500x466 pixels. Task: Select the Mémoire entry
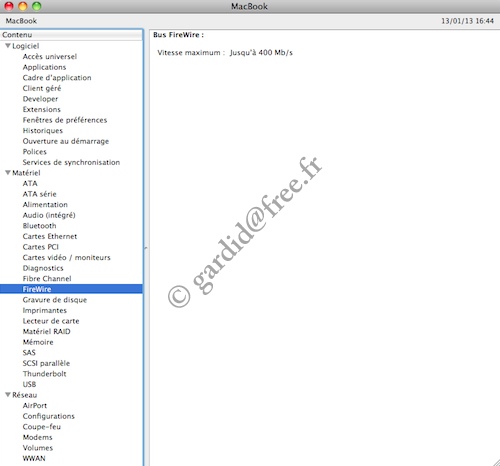pos(38,342)
